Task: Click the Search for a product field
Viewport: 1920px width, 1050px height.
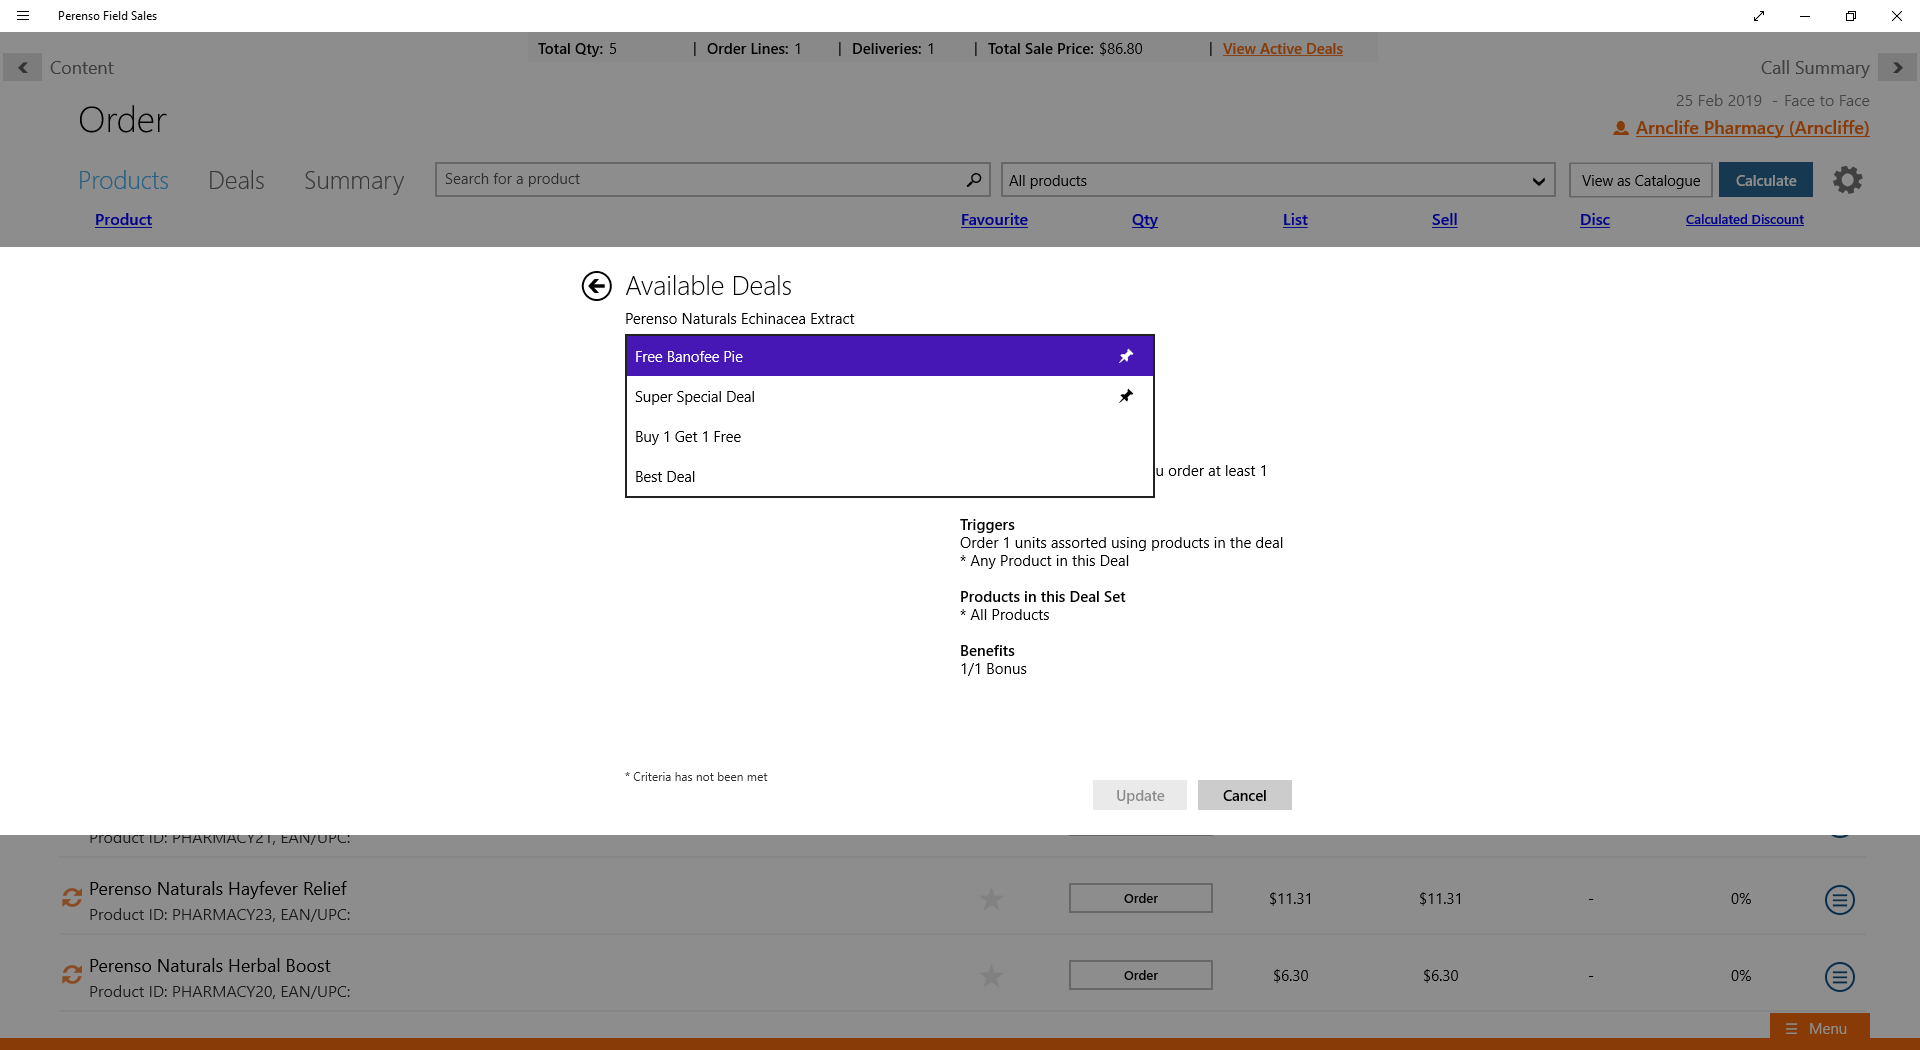Action: (712, 179)
